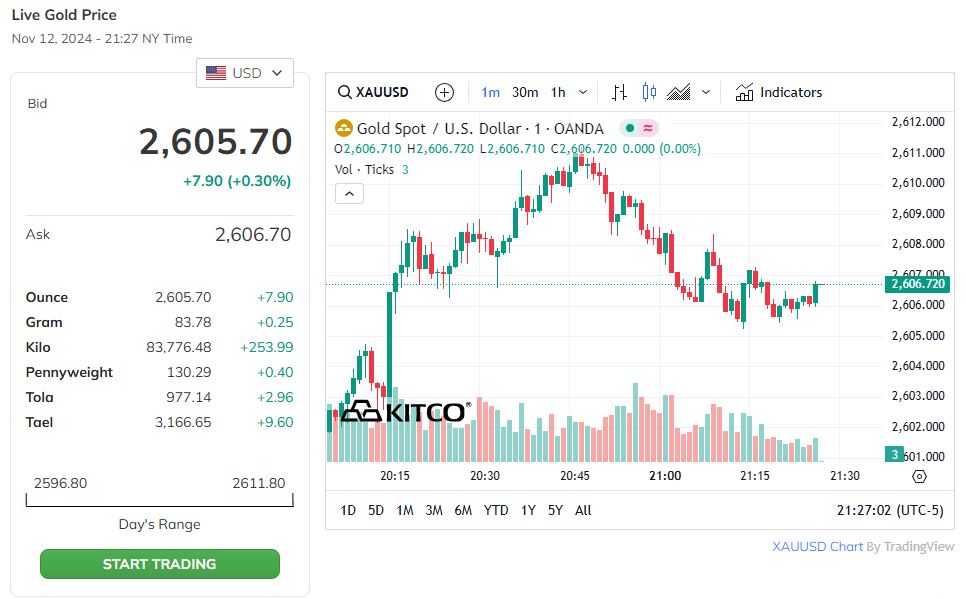Select the 1h interval

point(558,92)
